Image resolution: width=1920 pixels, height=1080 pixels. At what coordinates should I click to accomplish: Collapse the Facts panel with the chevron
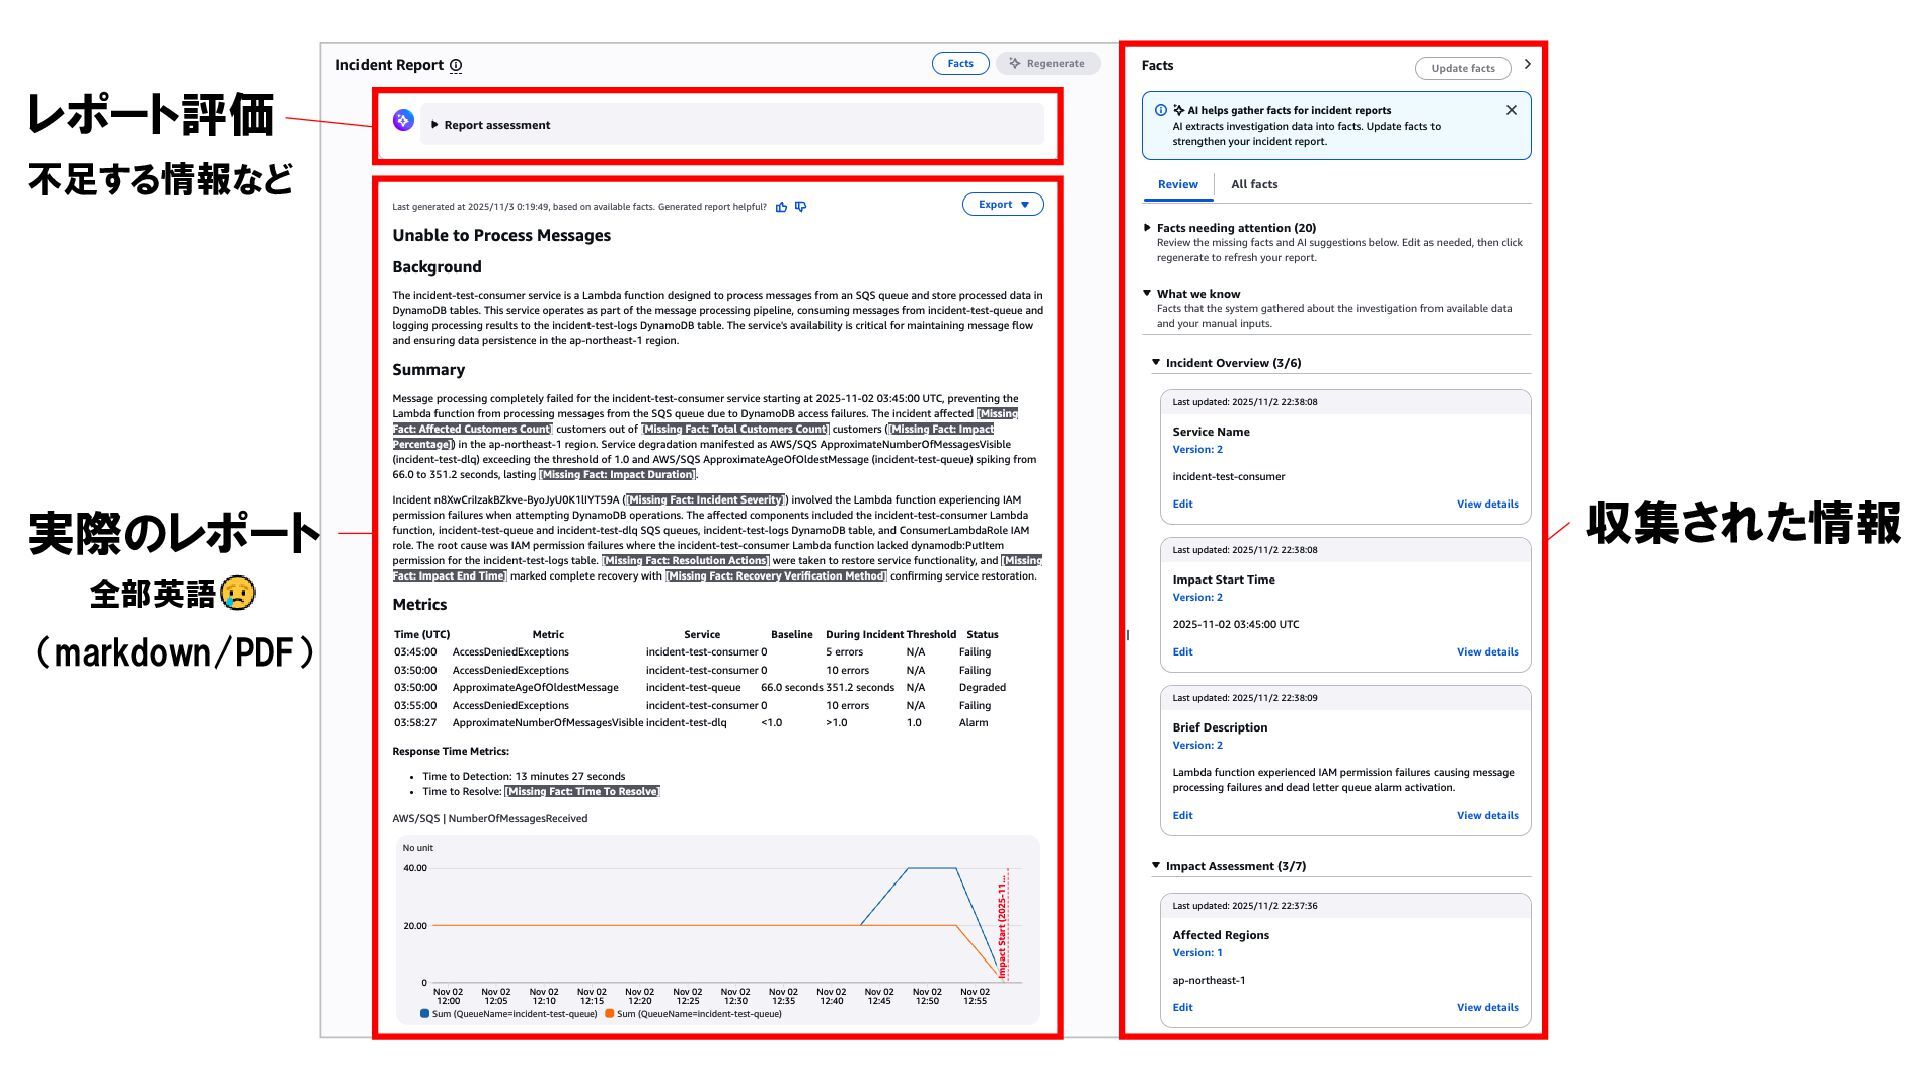click(x=1527, y=65)
